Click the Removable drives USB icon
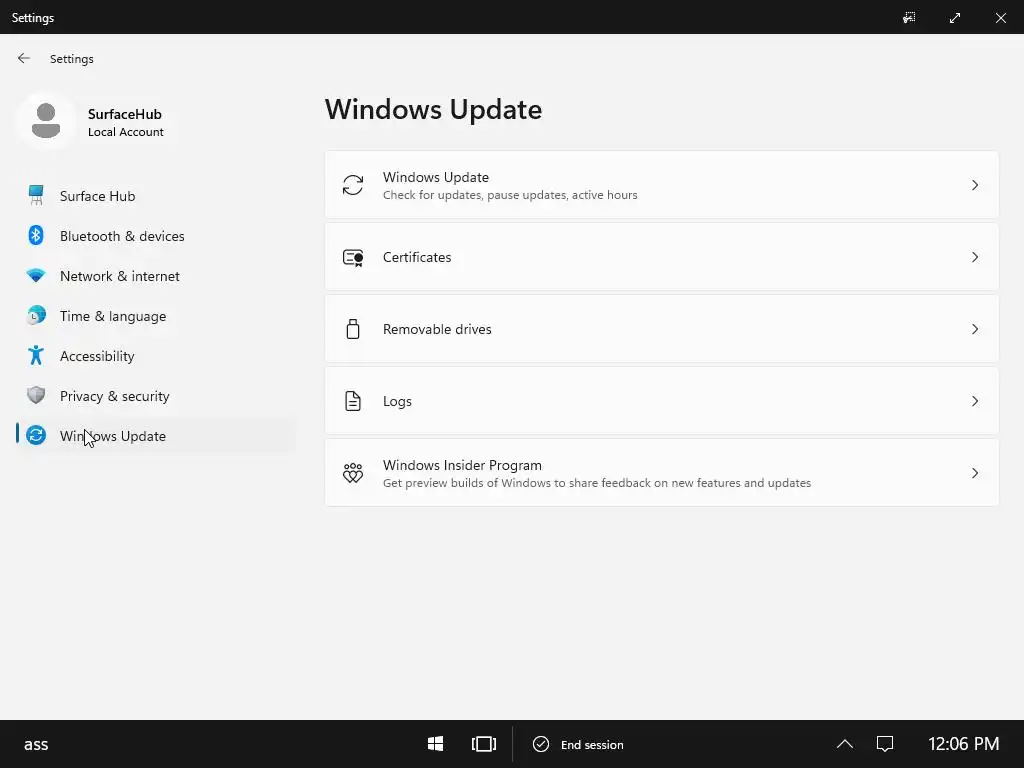Viewport: 1024px width, 768px height. point(353,329)
